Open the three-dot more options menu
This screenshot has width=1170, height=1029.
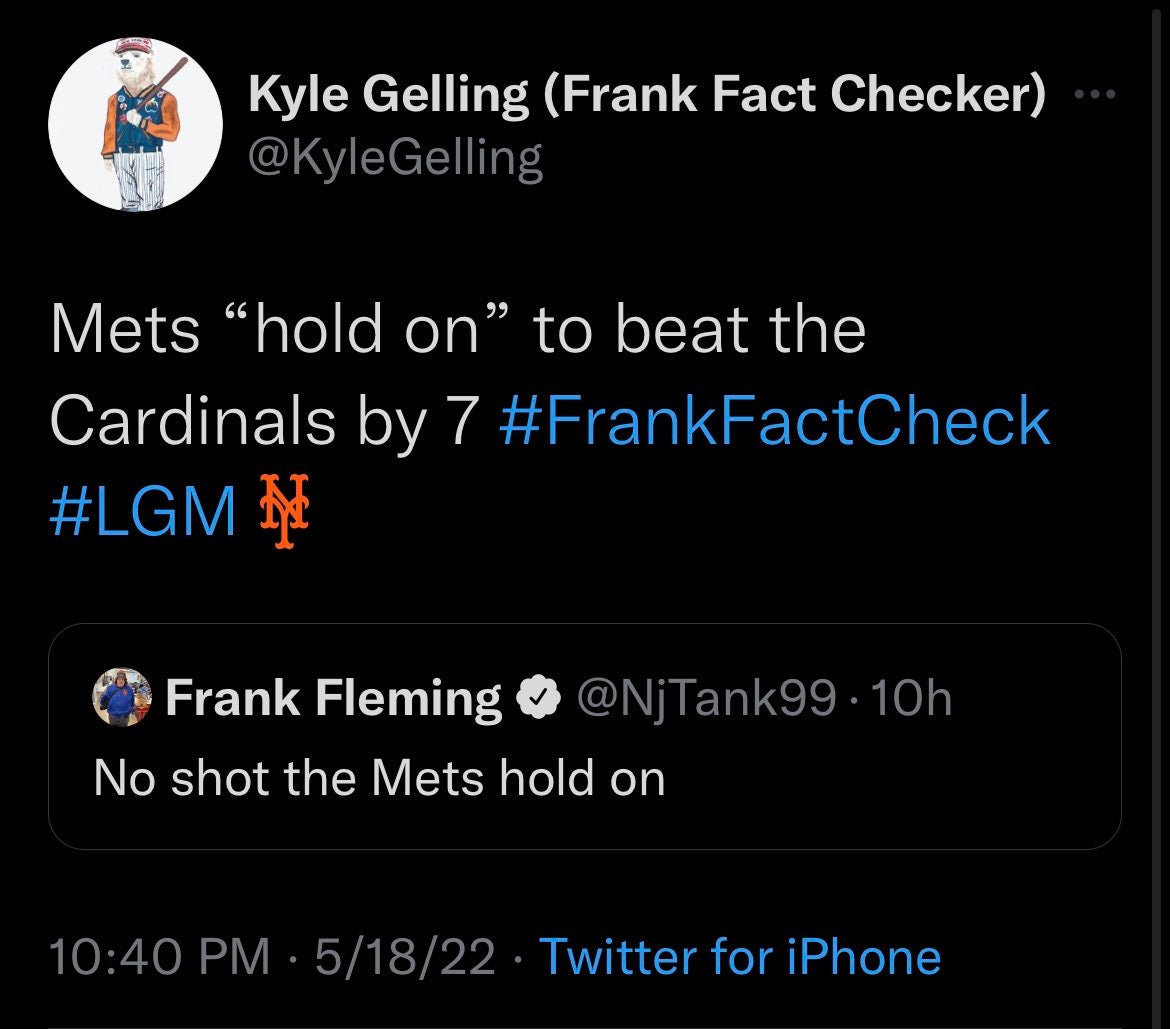[1098, 95]
